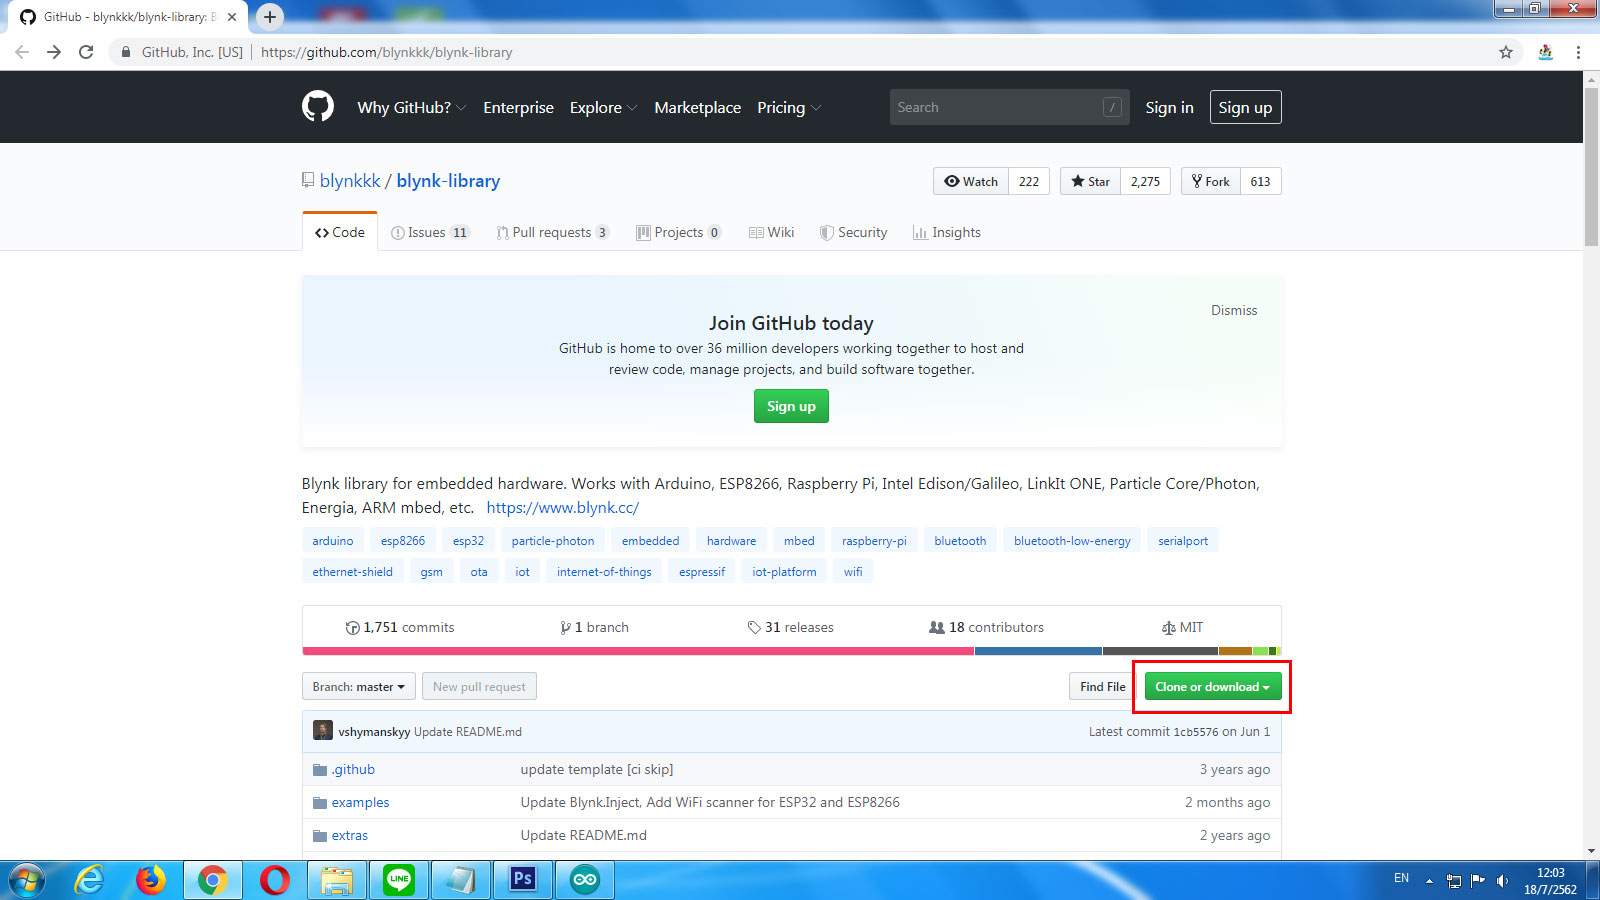The image size is (1600, 900).
Task: View the 1,751 commits history
Action: pos(400,627)
